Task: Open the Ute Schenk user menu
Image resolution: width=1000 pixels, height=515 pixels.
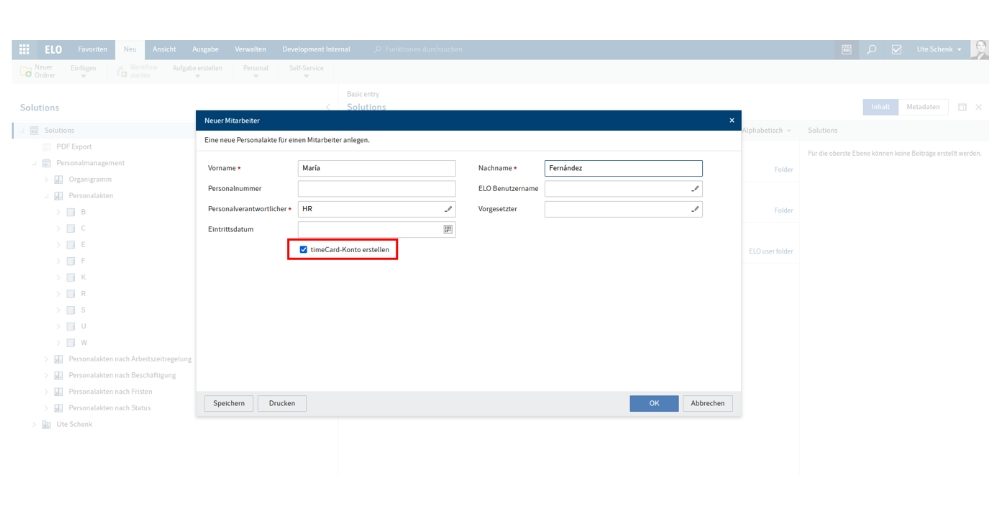Action: (x=939, y=49)
